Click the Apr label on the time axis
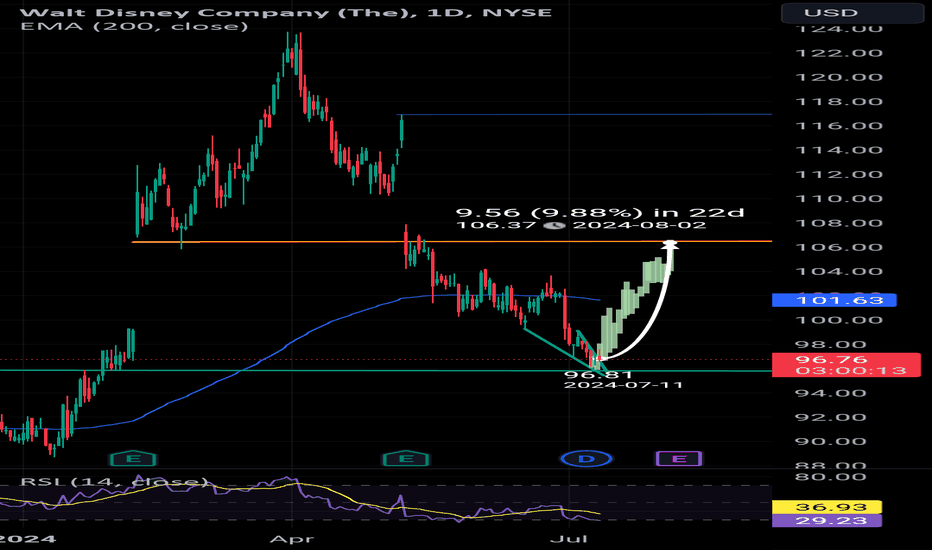The width and height of the screenshot is (932, 550). [x=291, y=539]
